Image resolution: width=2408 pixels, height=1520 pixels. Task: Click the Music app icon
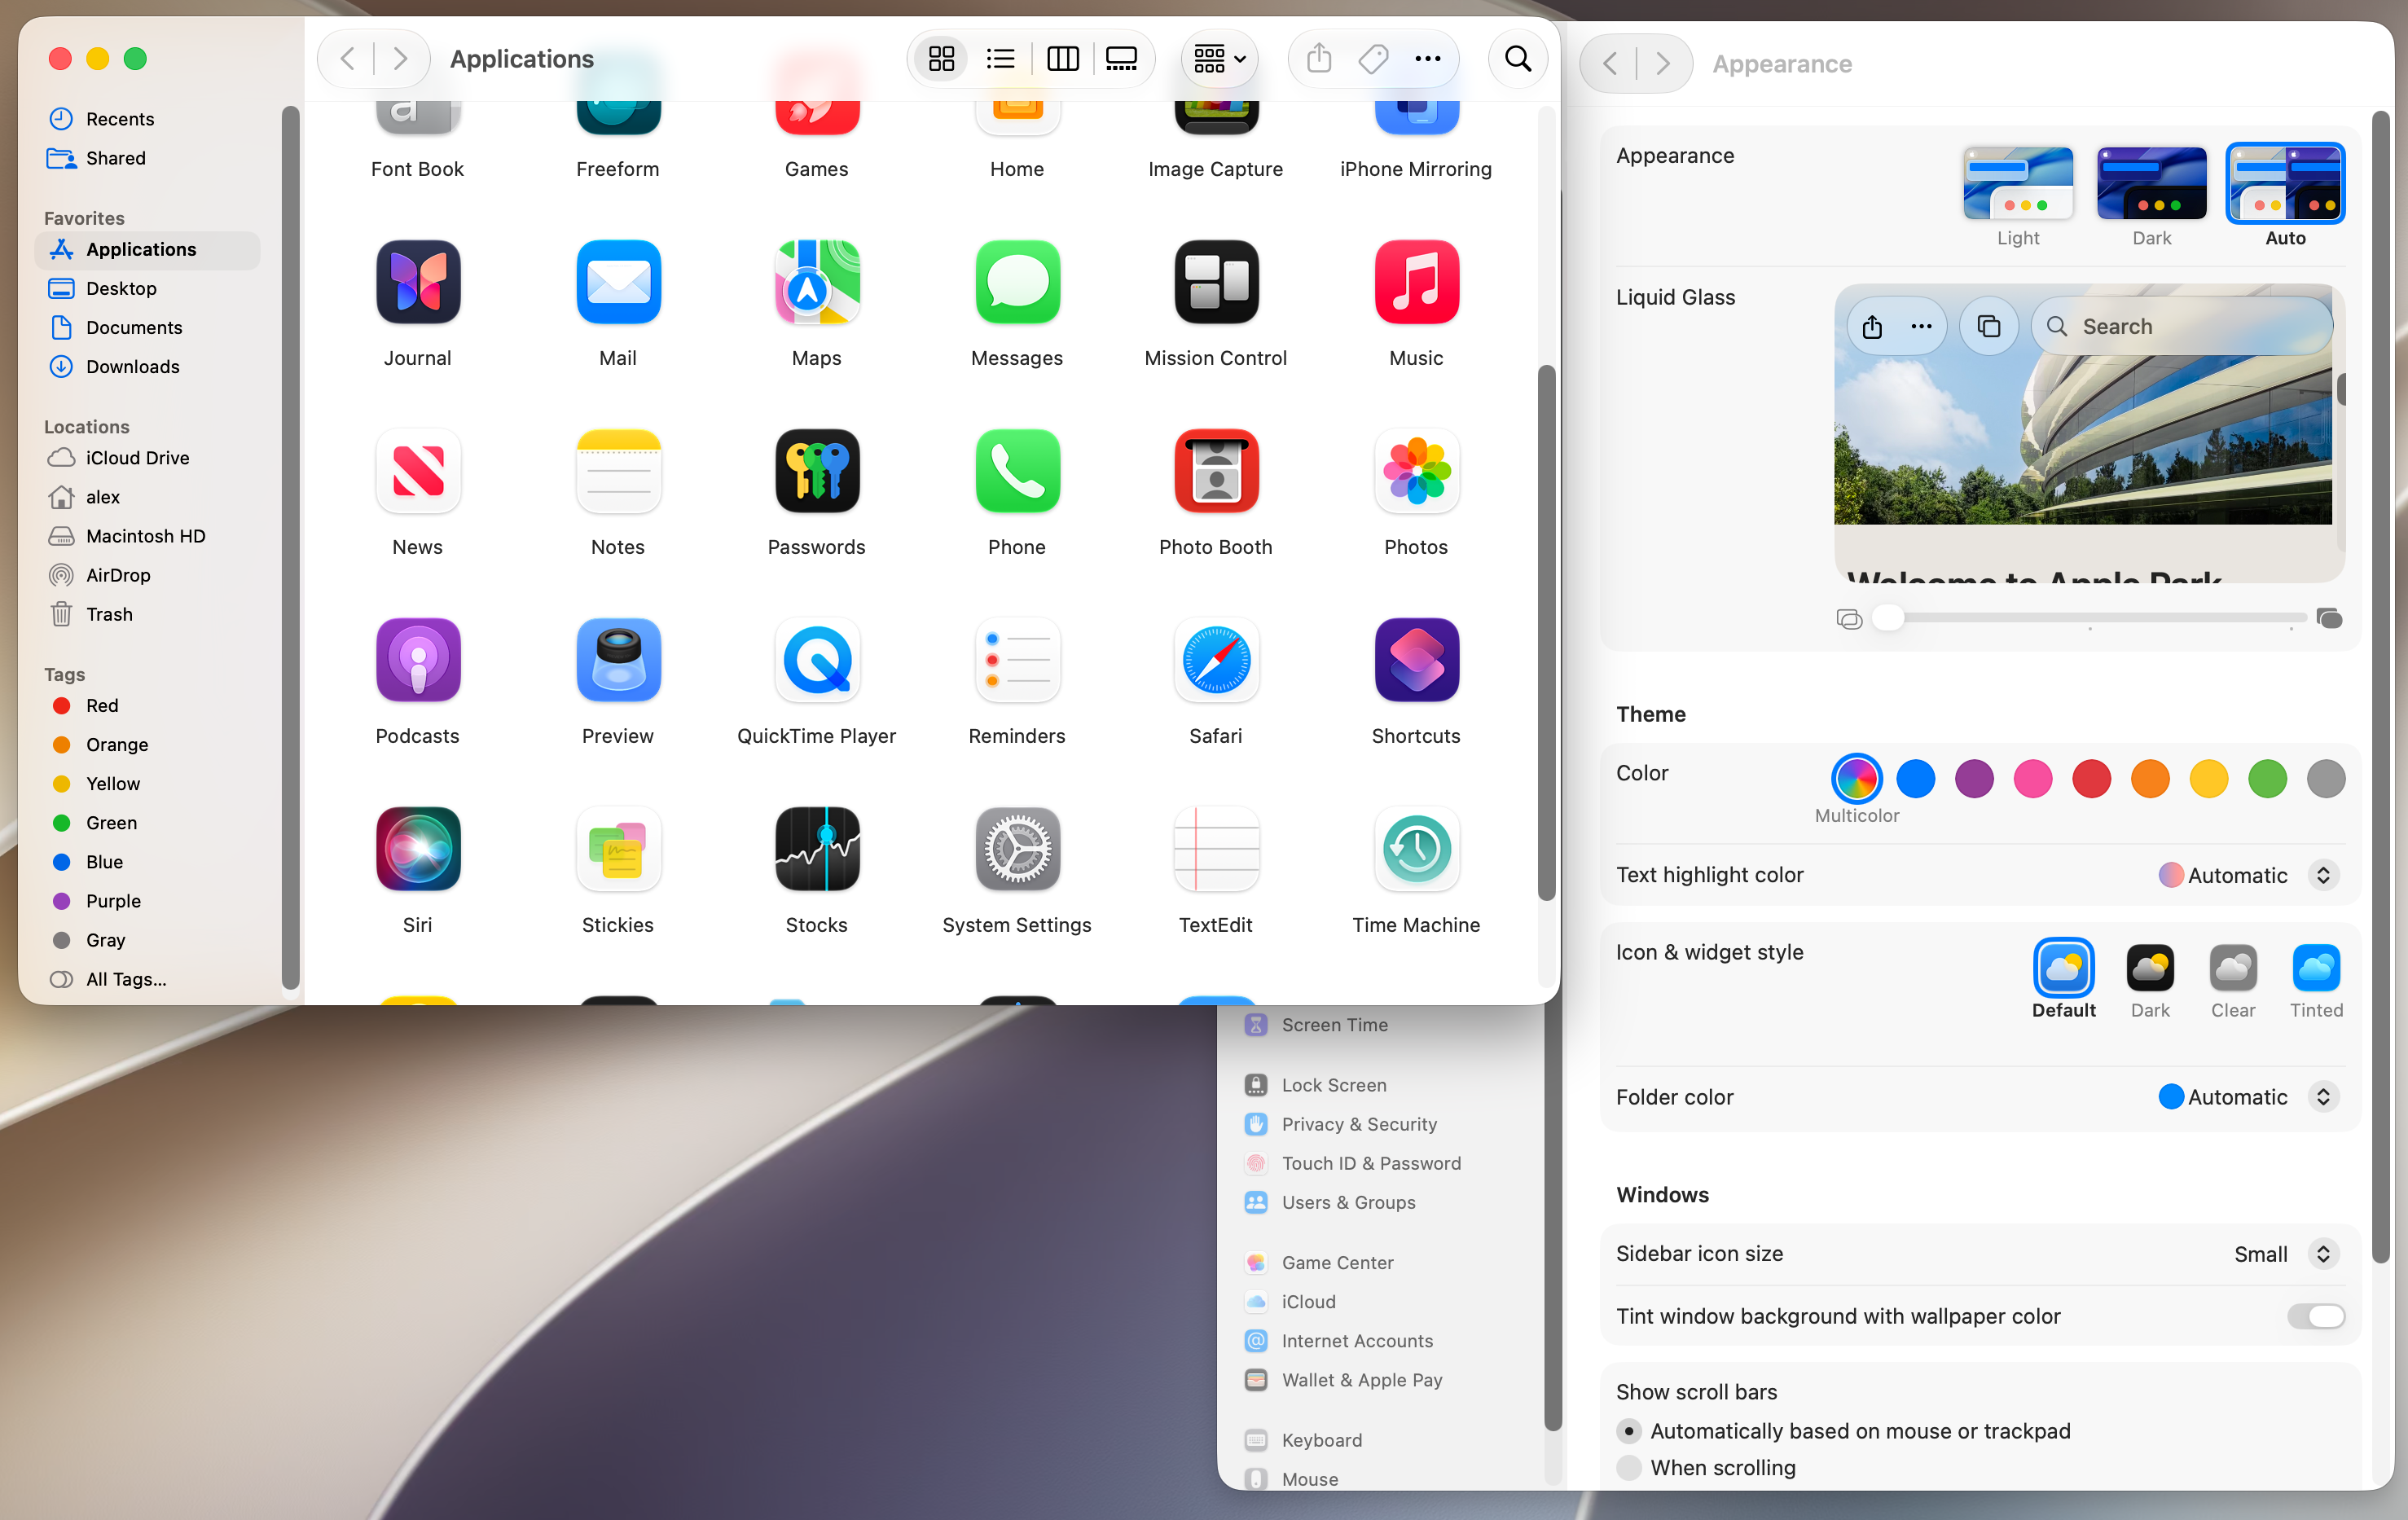point(1416,282)
